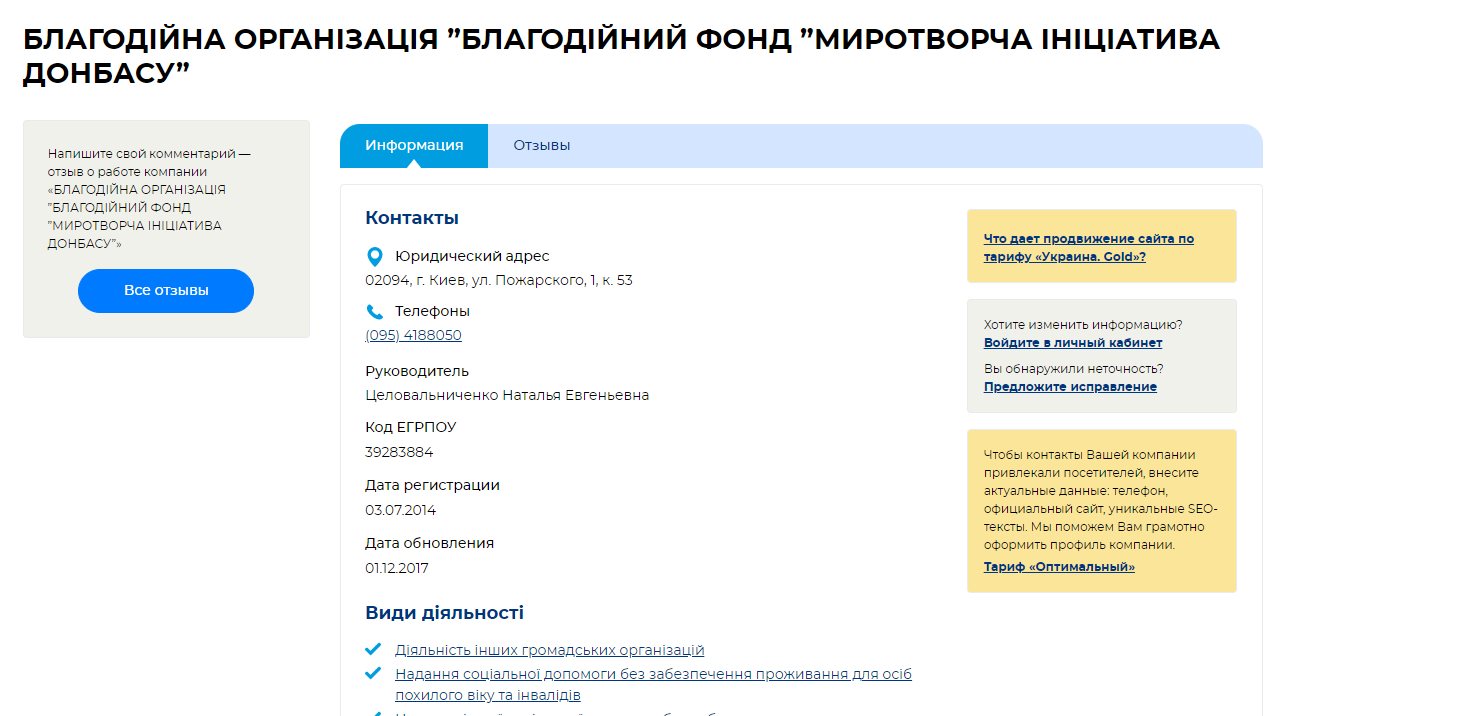This screenshot has width=1480, height=716.
Task: Click the registration date 03.07.2014
Action: click(401, 510)
